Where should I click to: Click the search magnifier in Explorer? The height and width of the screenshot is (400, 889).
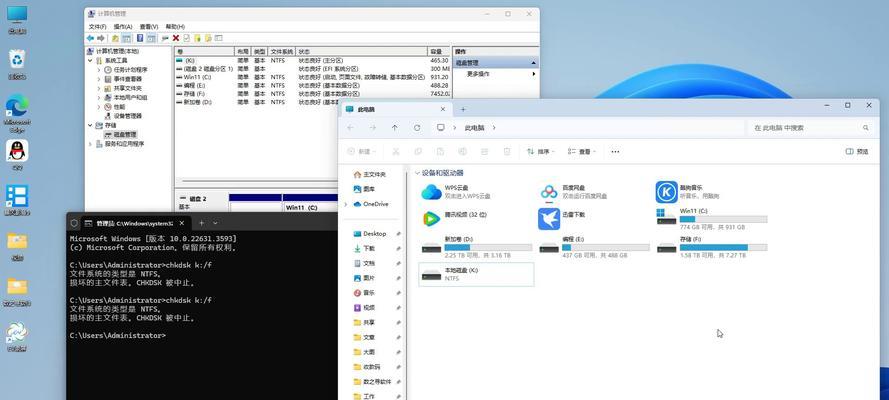point(866,128)
